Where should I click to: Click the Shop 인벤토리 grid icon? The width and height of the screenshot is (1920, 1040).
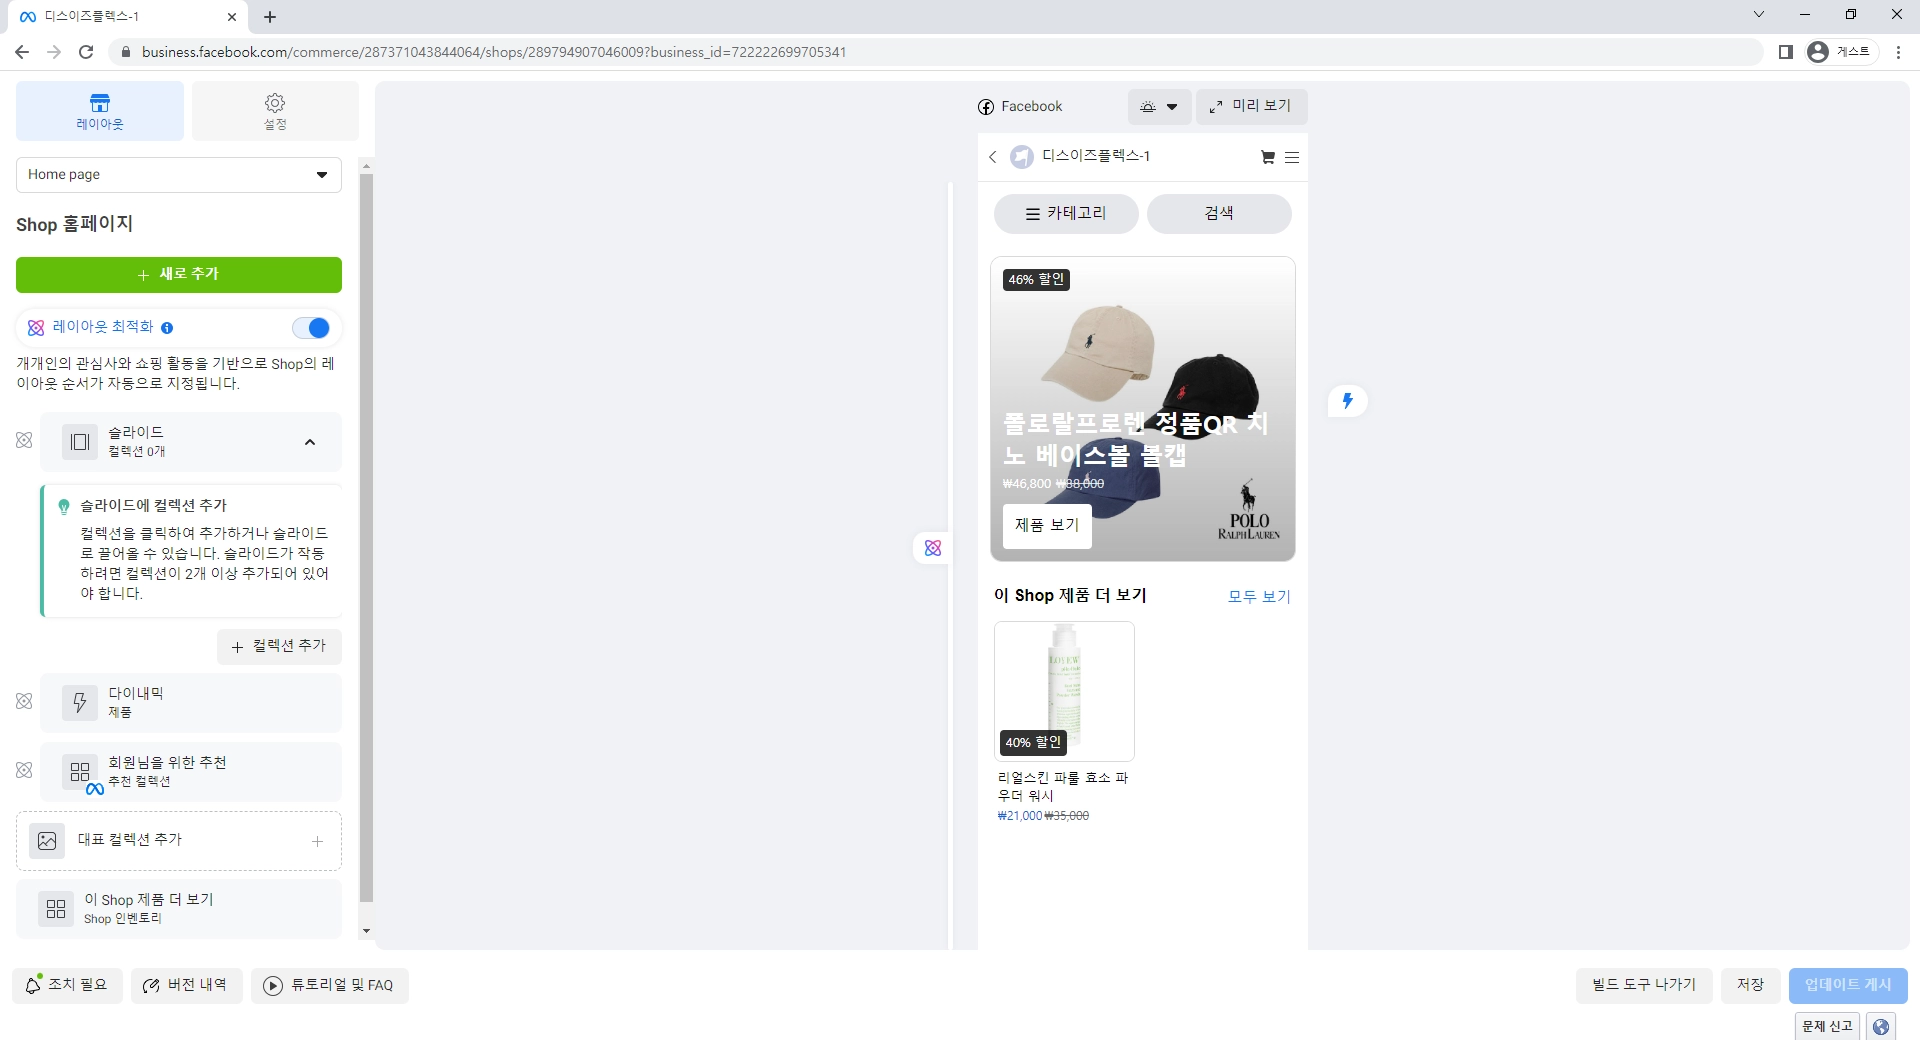coord(56,909)
